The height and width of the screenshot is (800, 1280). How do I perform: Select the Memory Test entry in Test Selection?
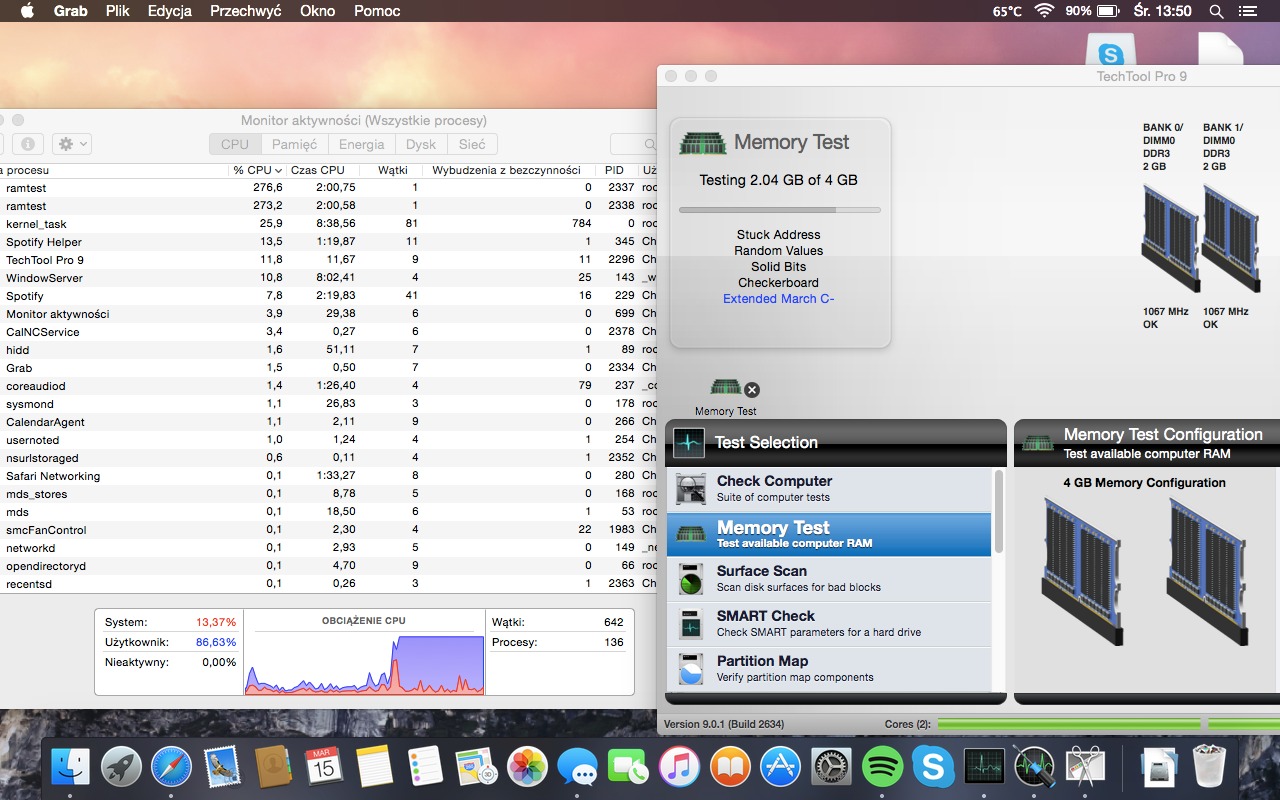pos(829,534)
